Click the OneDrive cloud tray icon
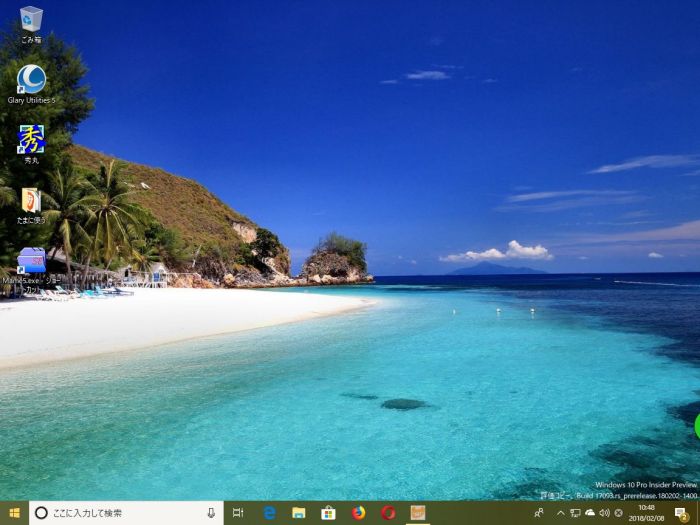 (589, 513)
